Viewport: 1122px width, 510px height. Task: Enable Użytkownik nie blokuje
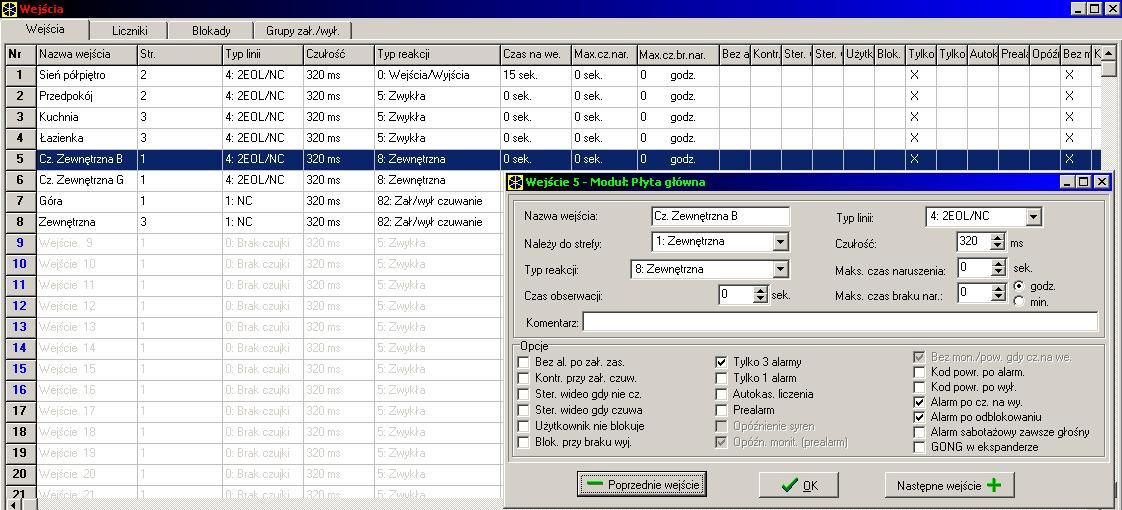click(x=523, y=426)
